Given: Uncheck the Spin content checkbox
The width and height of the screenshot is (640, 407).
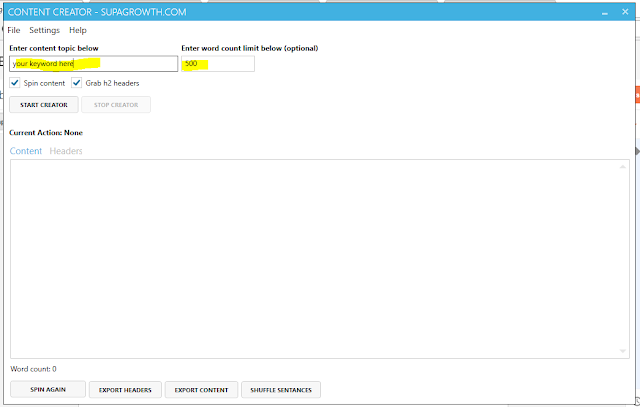Looking at the screenshot, I should click(x=15, y=83).
